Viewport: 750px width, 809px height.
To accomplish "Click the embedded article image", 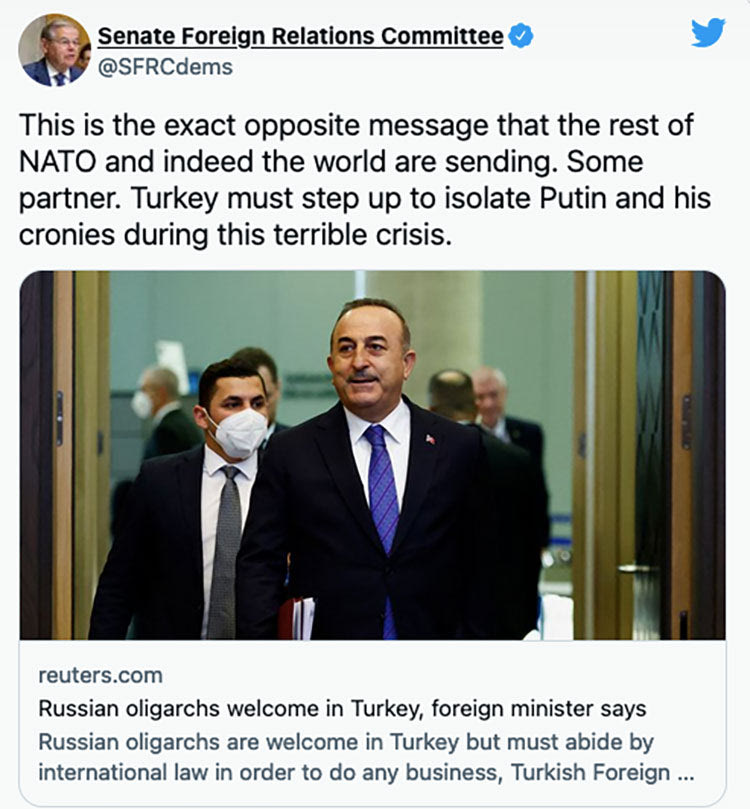I will pos(375,460).
